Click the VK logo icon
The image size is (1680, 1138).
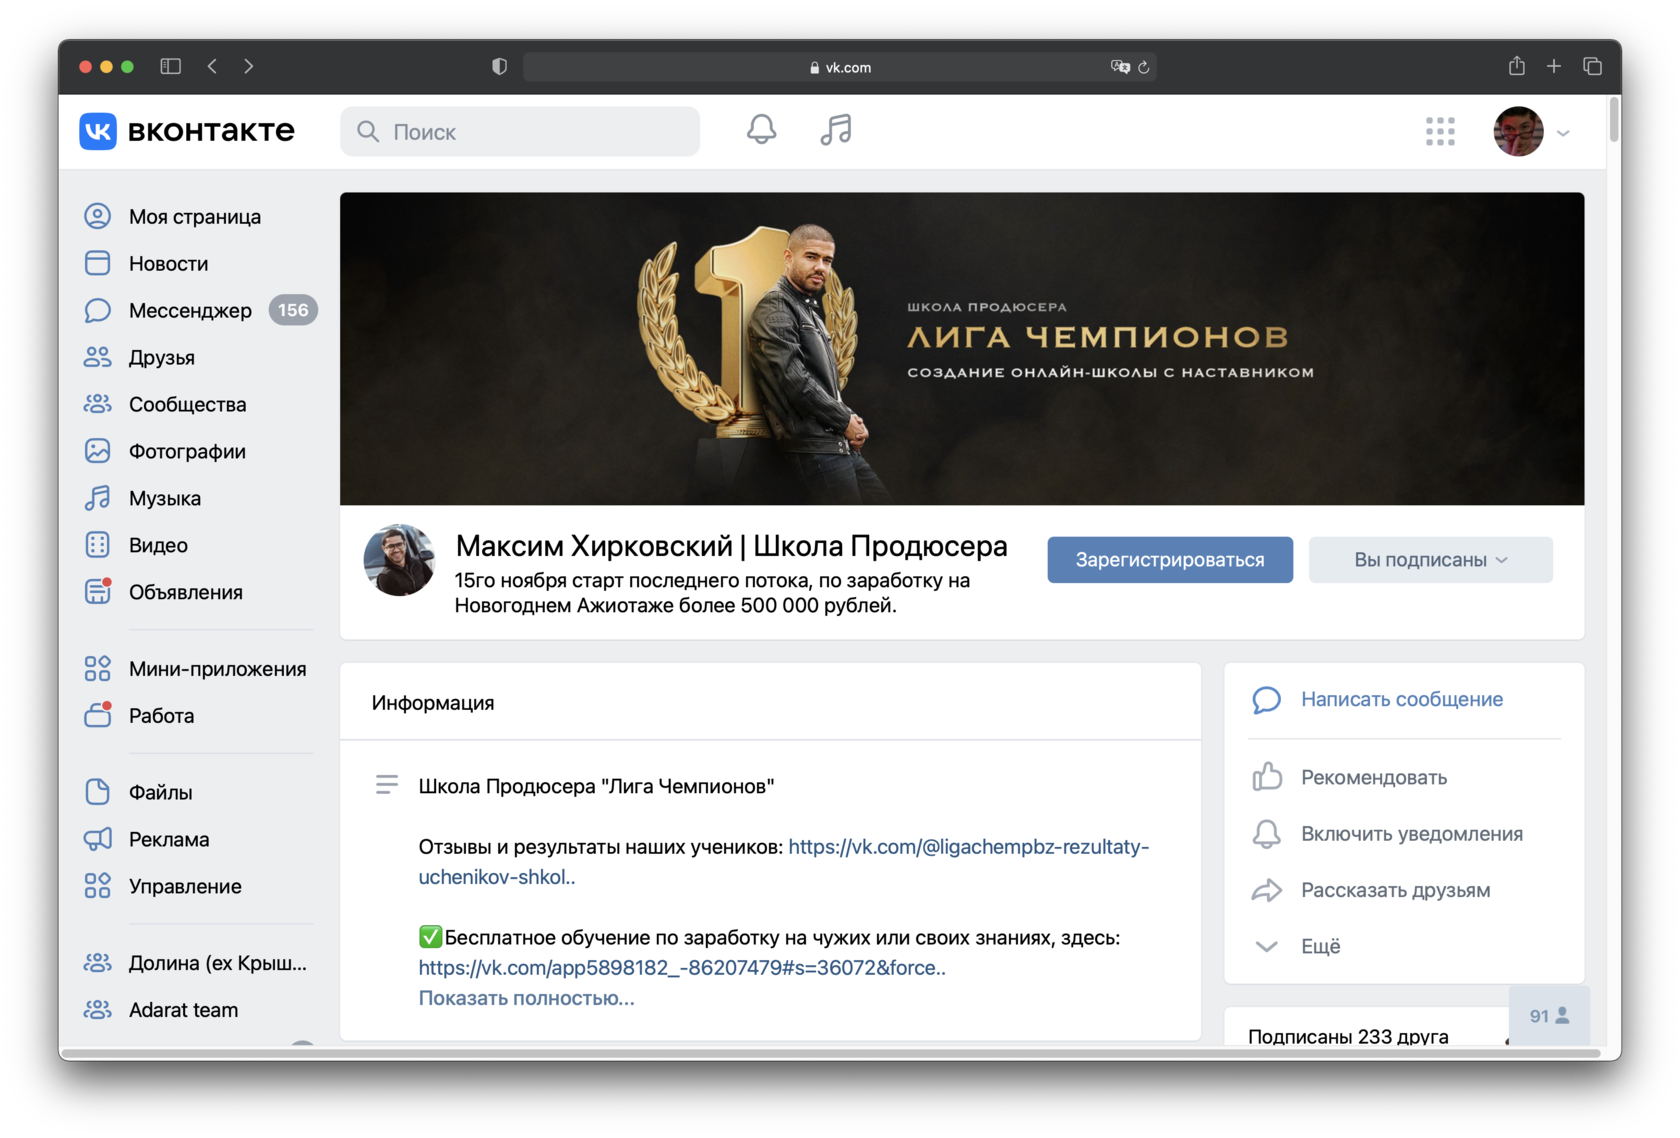(x=98, y=131)
